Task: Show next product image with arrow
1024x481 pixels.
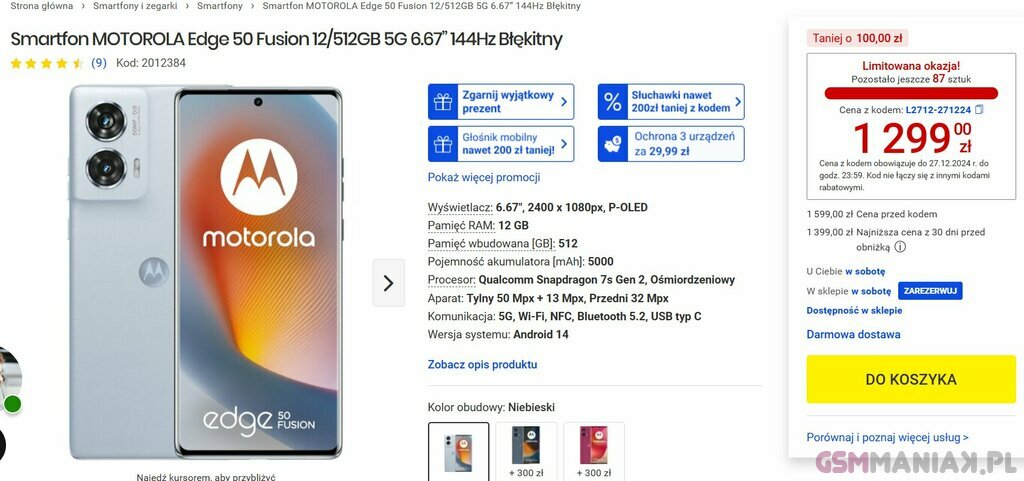Action: click(389, 283)
